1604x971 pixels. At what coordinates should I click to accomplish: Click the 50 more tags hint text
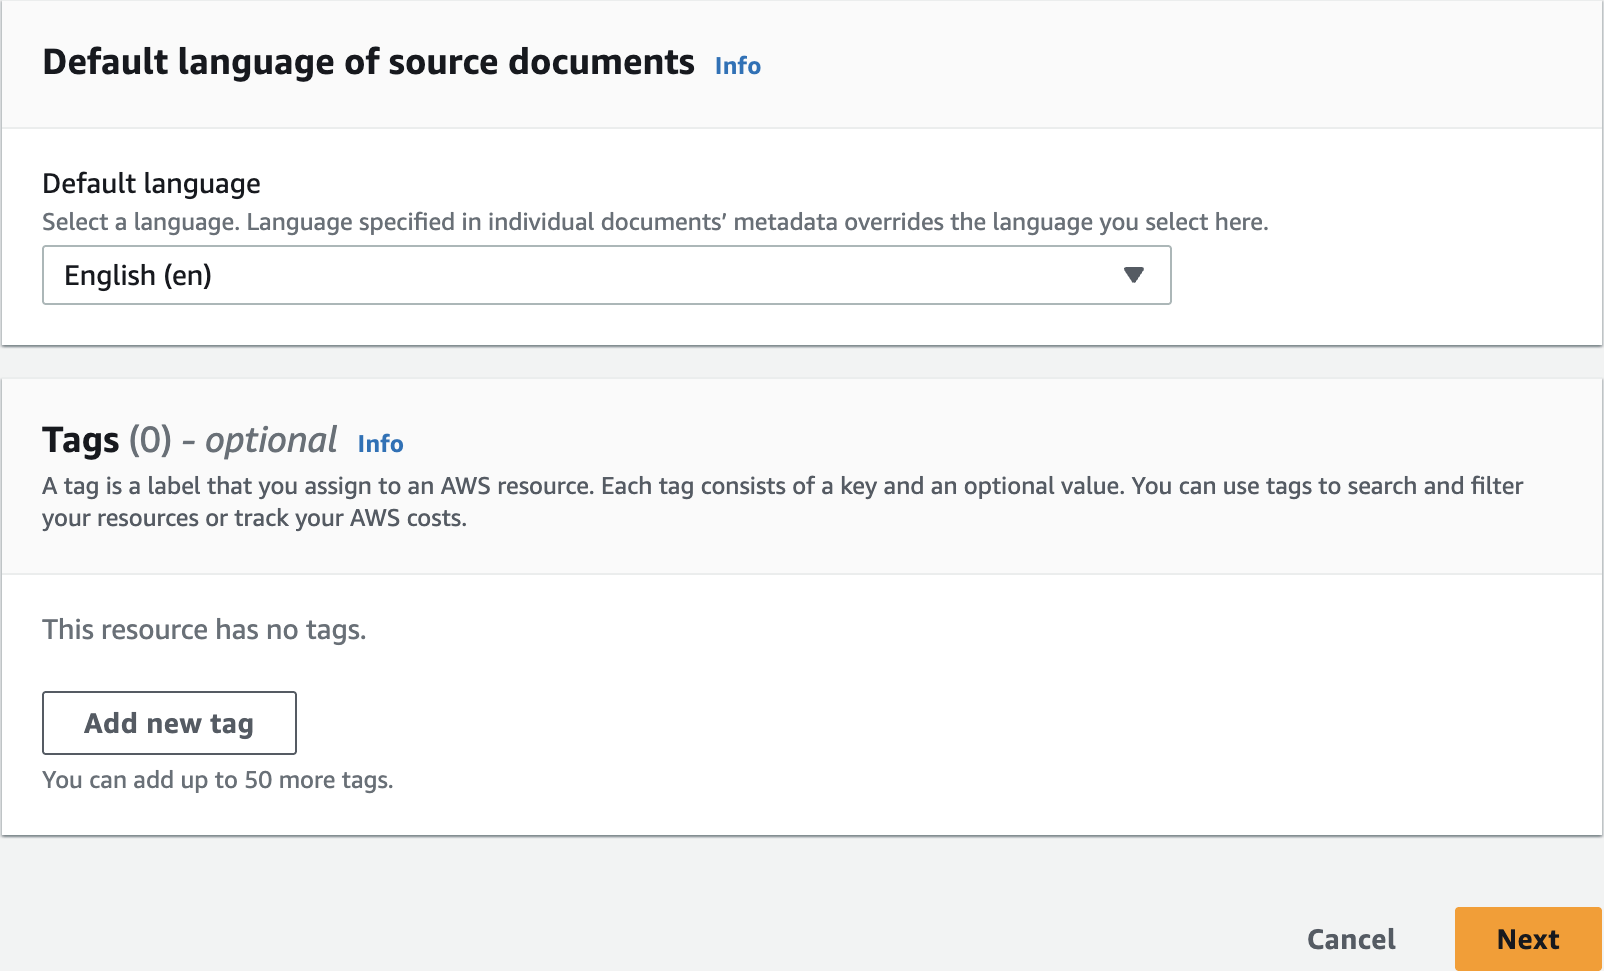(218, 780)
